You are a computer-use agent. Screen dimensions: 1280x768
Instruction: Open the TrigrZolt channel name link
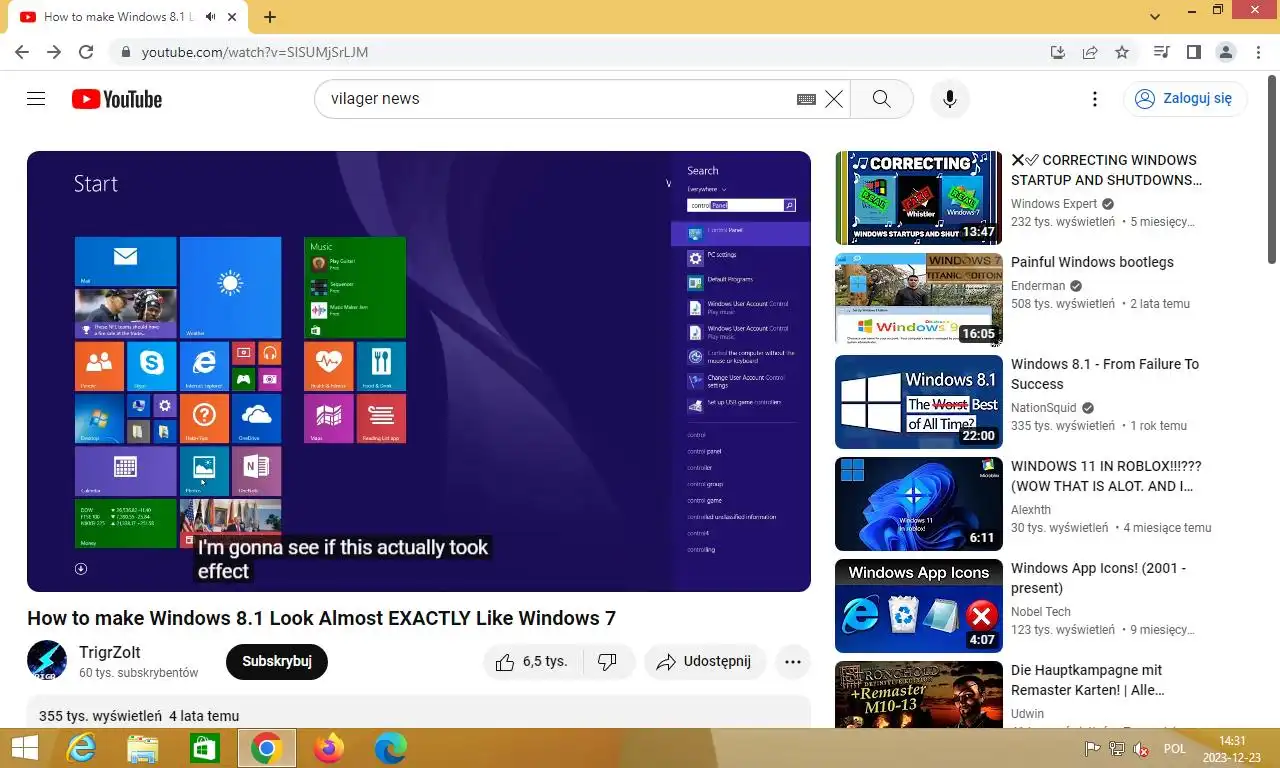(110, 652)
